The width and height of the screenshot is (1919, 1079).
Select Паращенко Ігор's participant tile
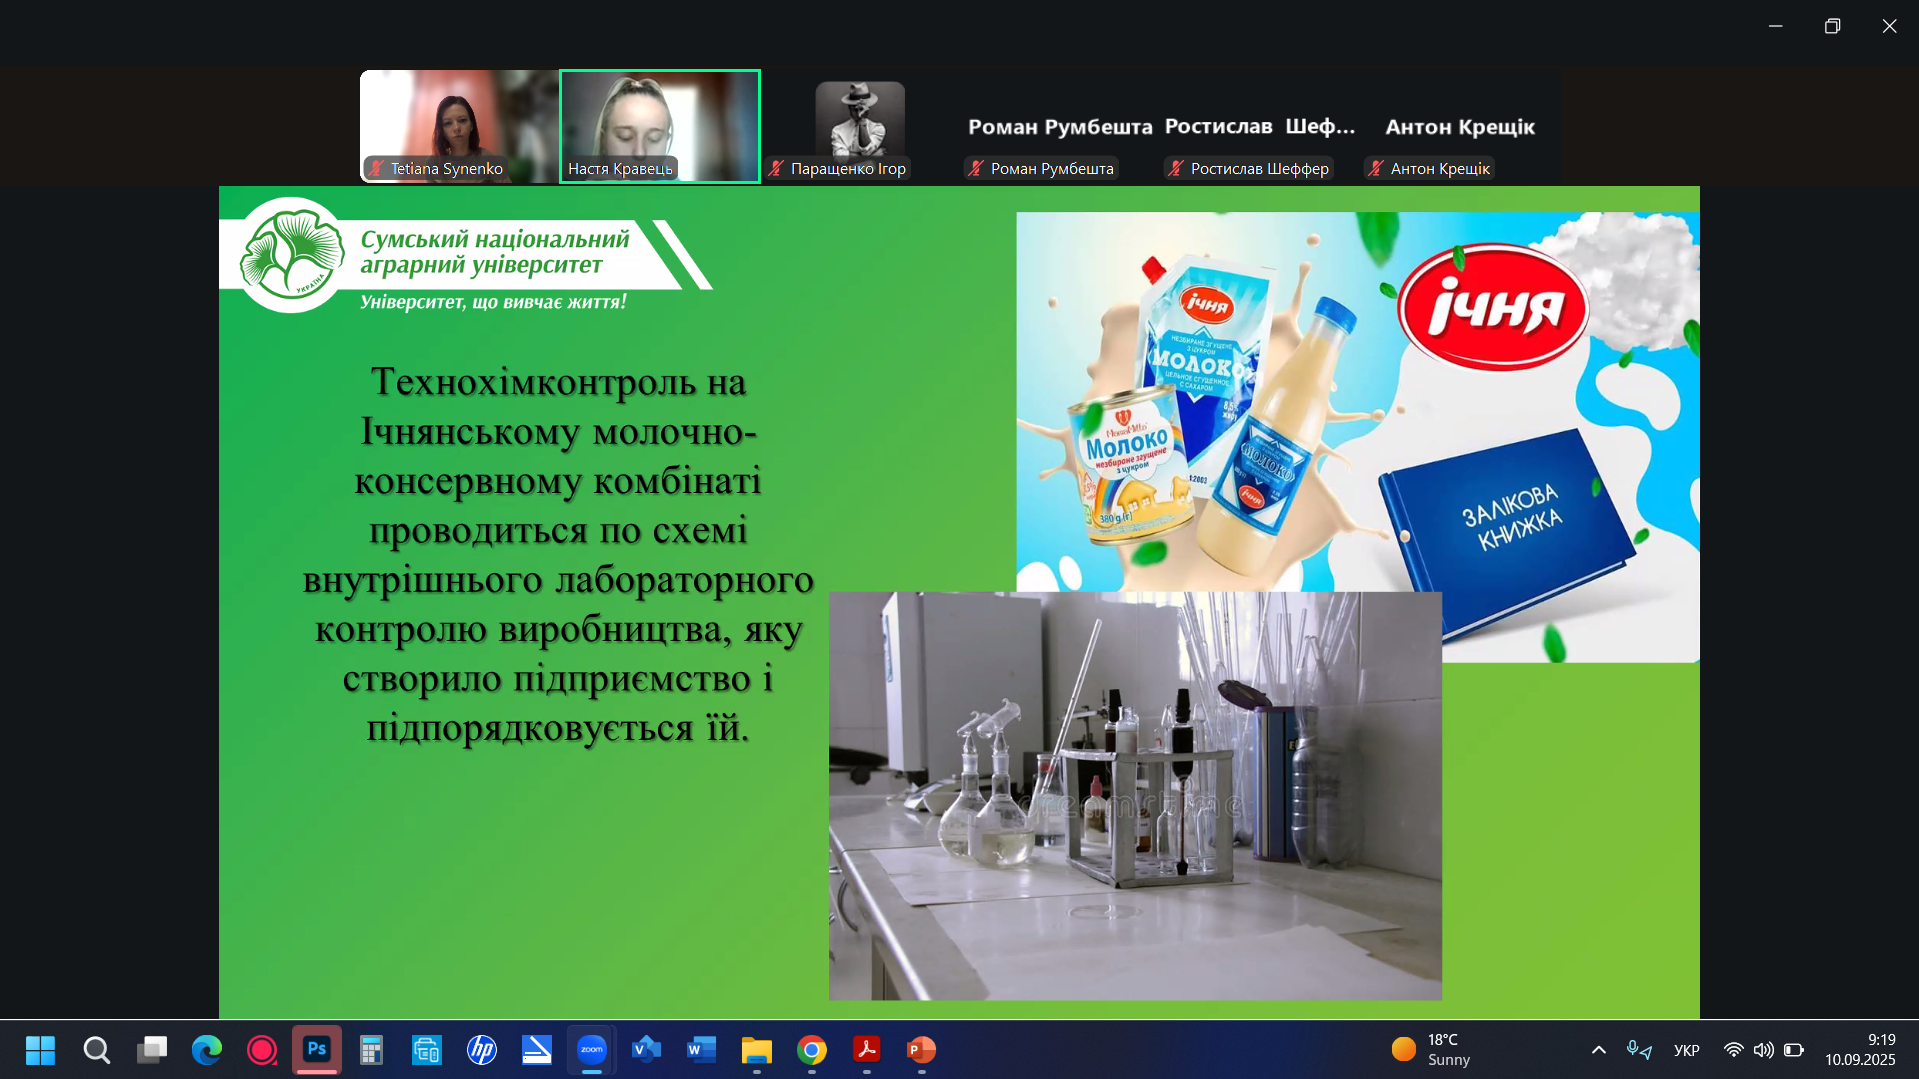point(860,126)
